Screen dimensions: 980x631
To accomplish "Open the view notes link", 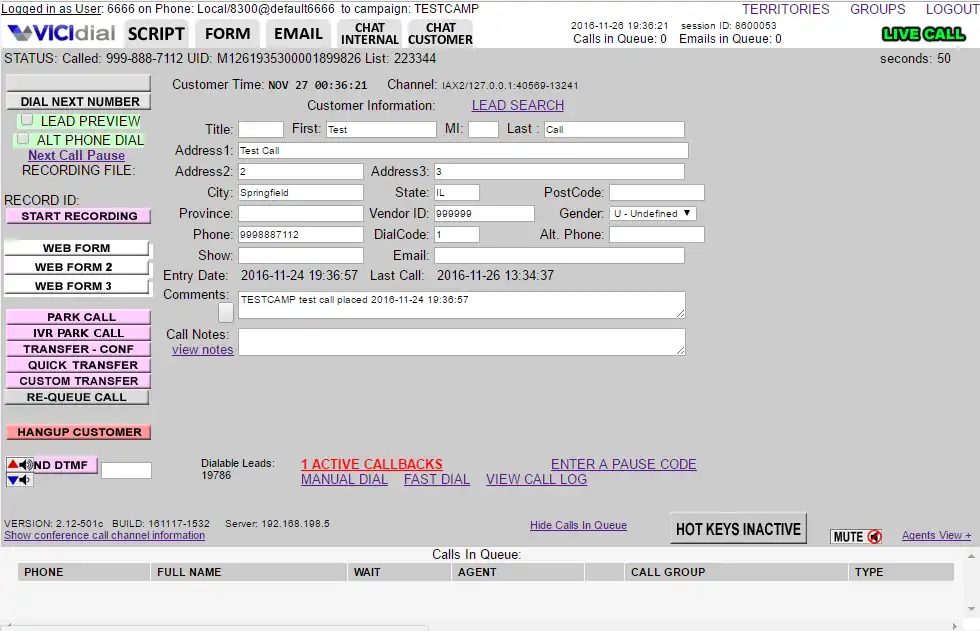I will (x=202, y=350).
